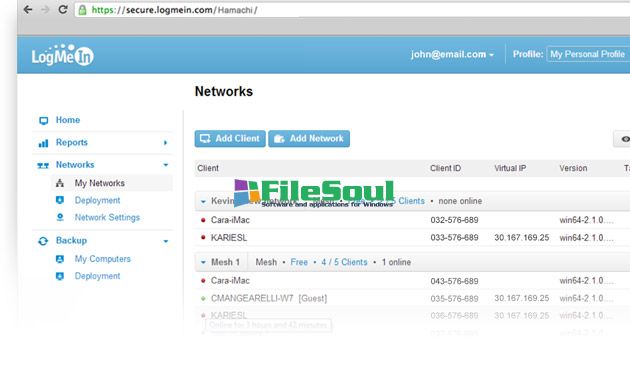This screenshot has width=630, height=388.
Task: Click client ID 033-576-689
Action: coord(454,238)
